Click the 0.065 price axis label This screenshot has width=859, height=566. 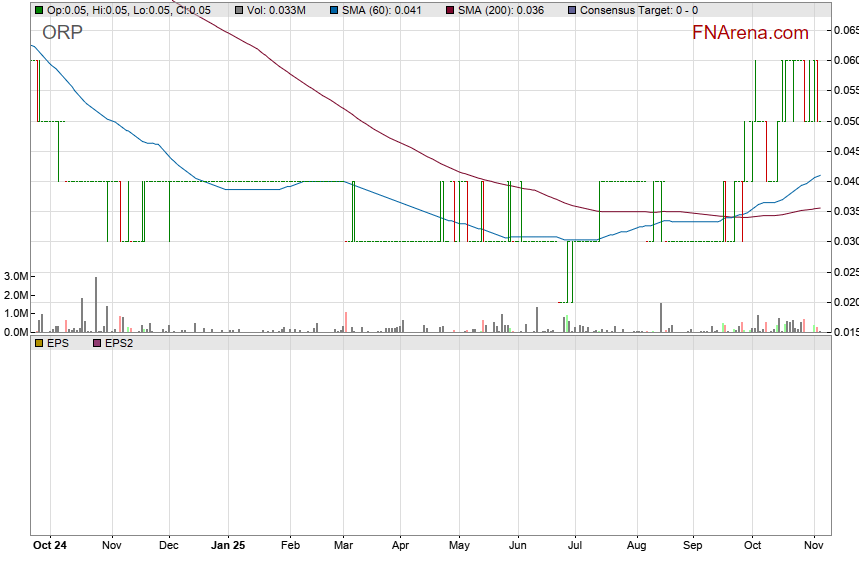coord(845,31)
